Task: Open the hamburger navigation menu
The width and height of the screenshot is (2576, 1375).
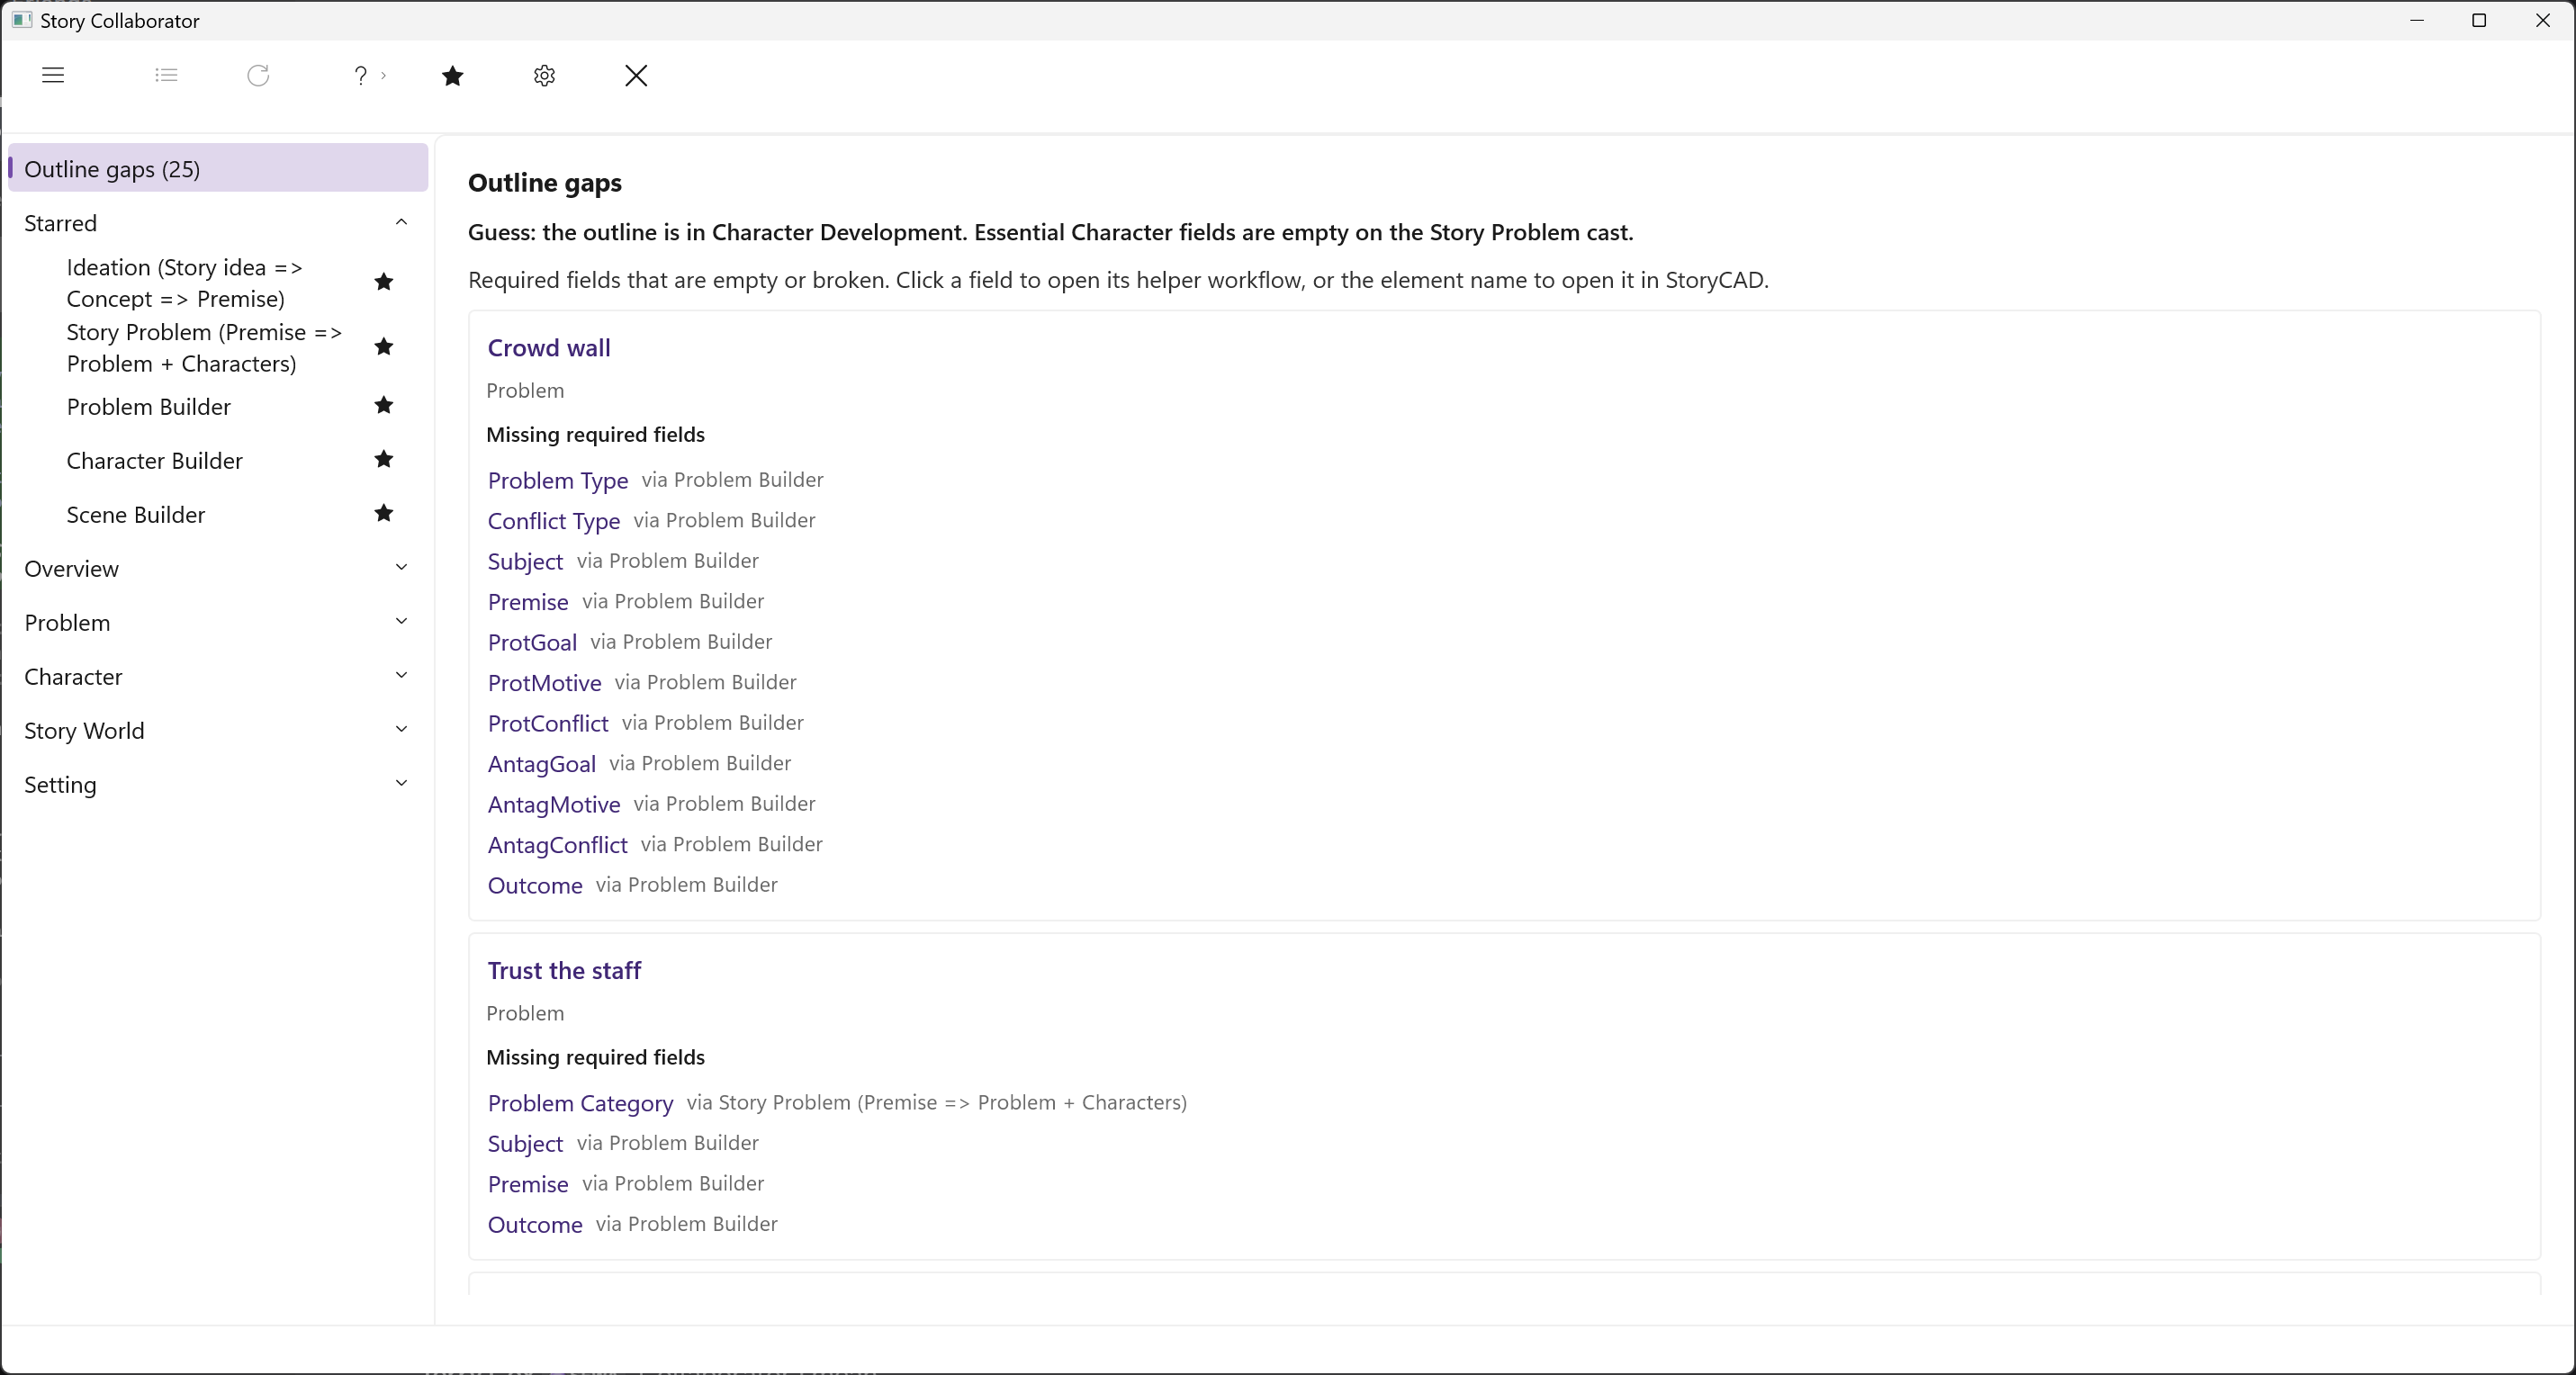Action: pyautogui.click(x=53, y=75)
